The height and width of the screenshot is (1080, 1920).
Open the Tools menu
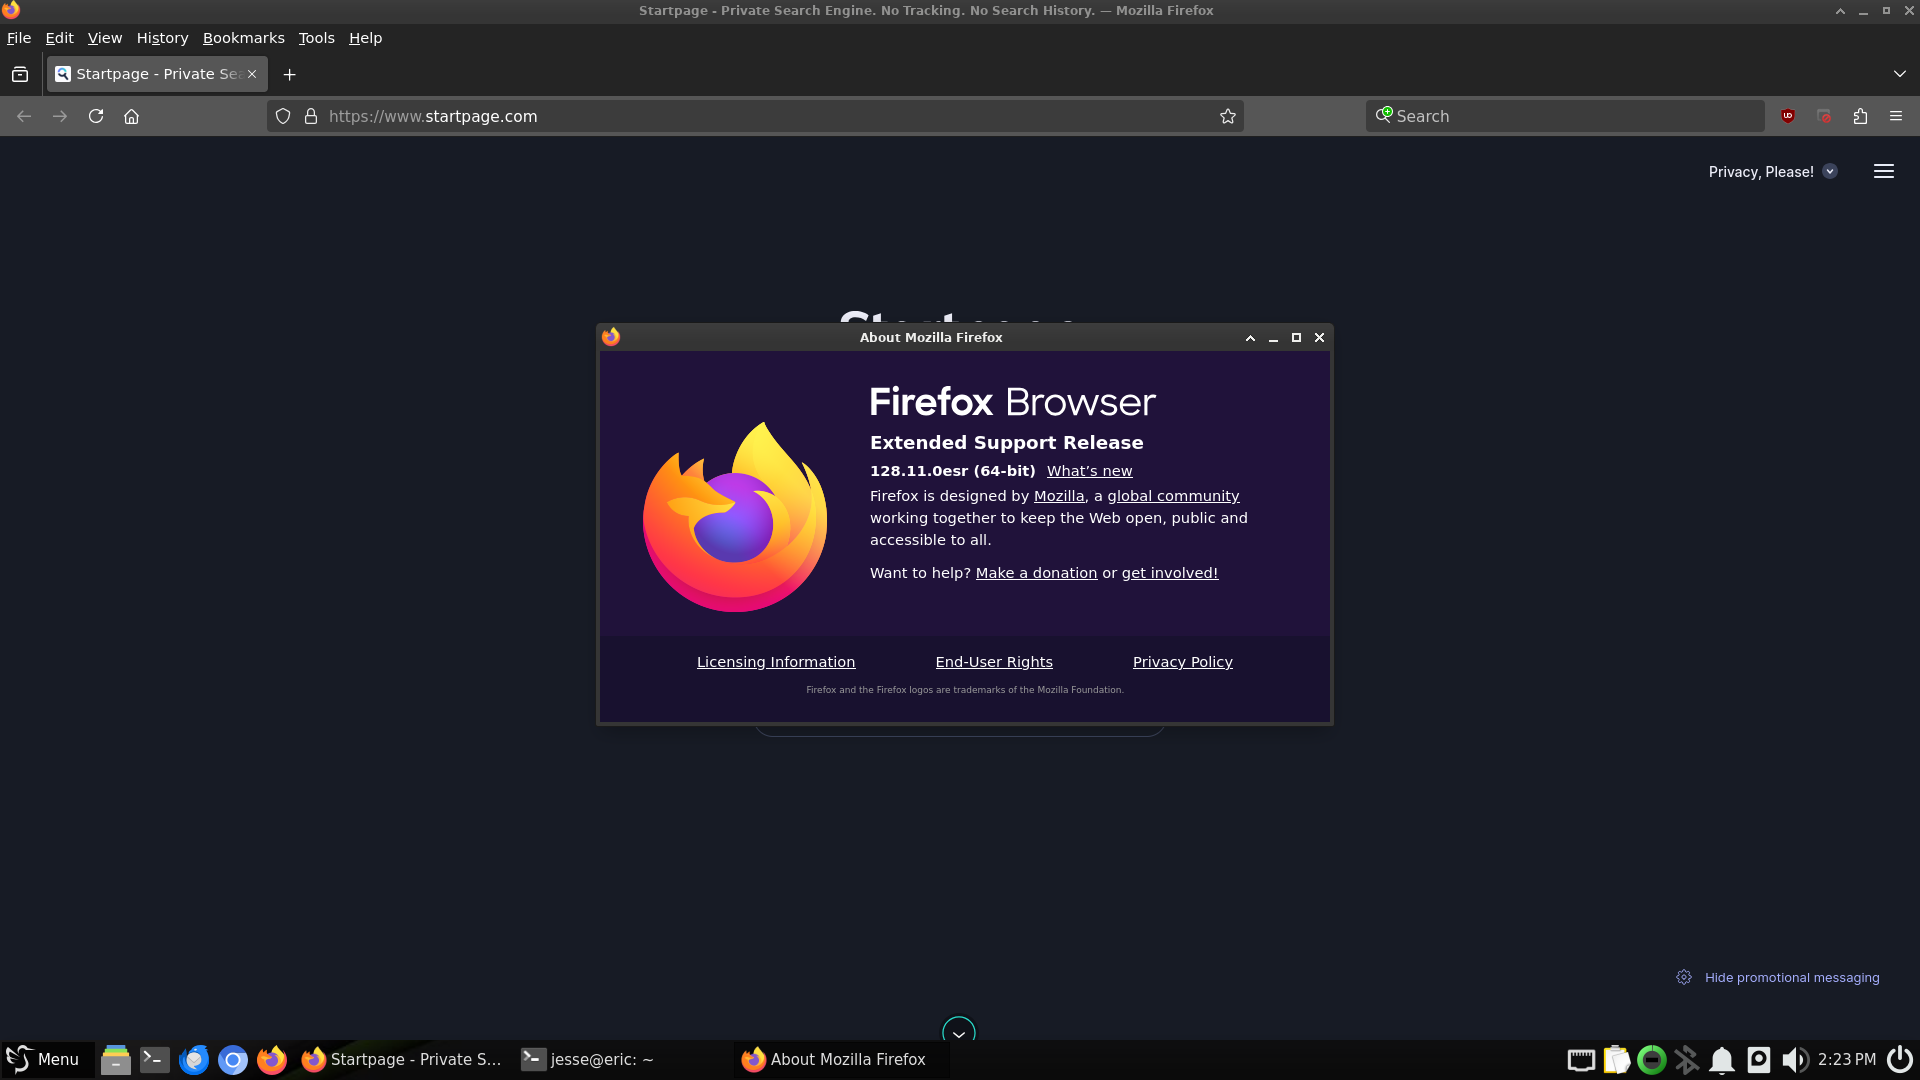316,38
